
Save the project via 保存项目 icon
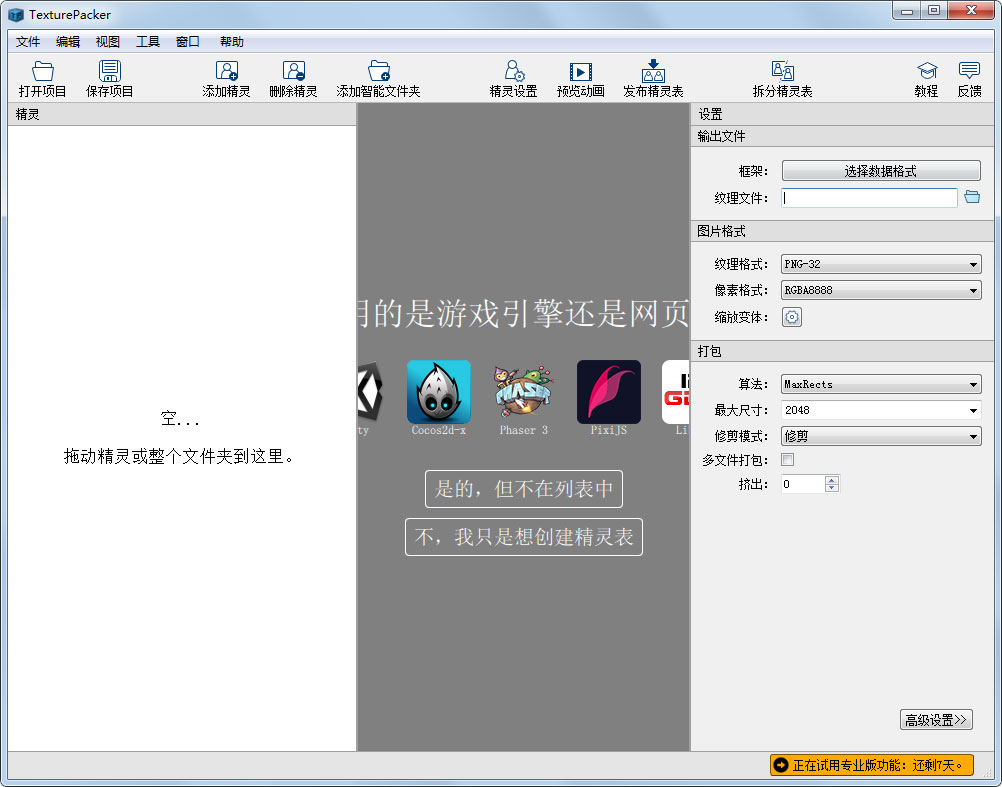pyautogui.click(x=109, y=76)
